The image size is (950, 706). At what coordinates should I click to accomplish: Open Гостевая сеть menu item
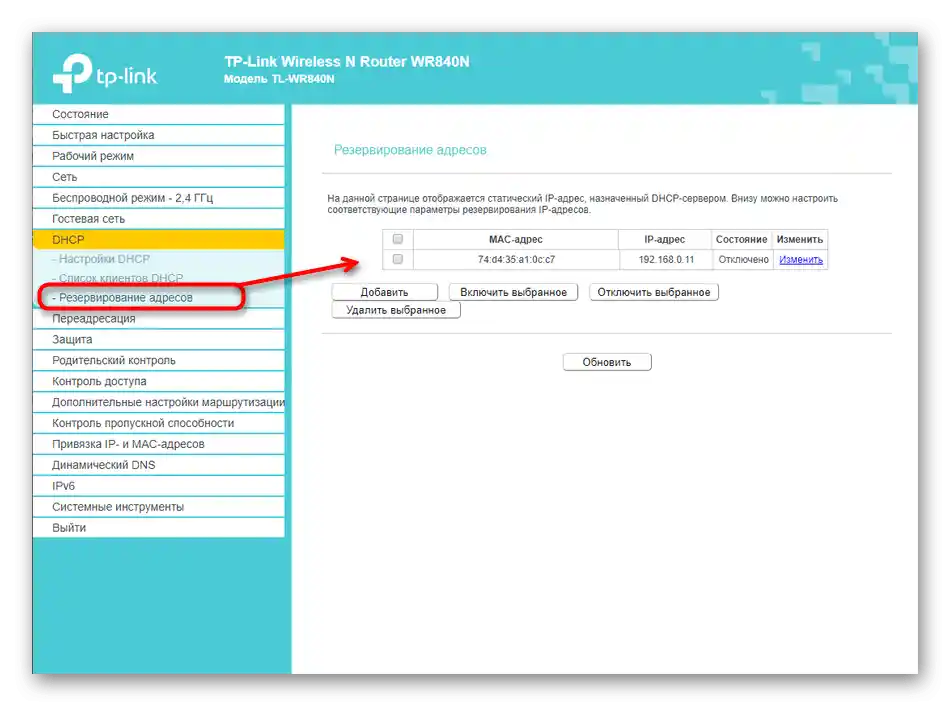click(x=159, y=219)
